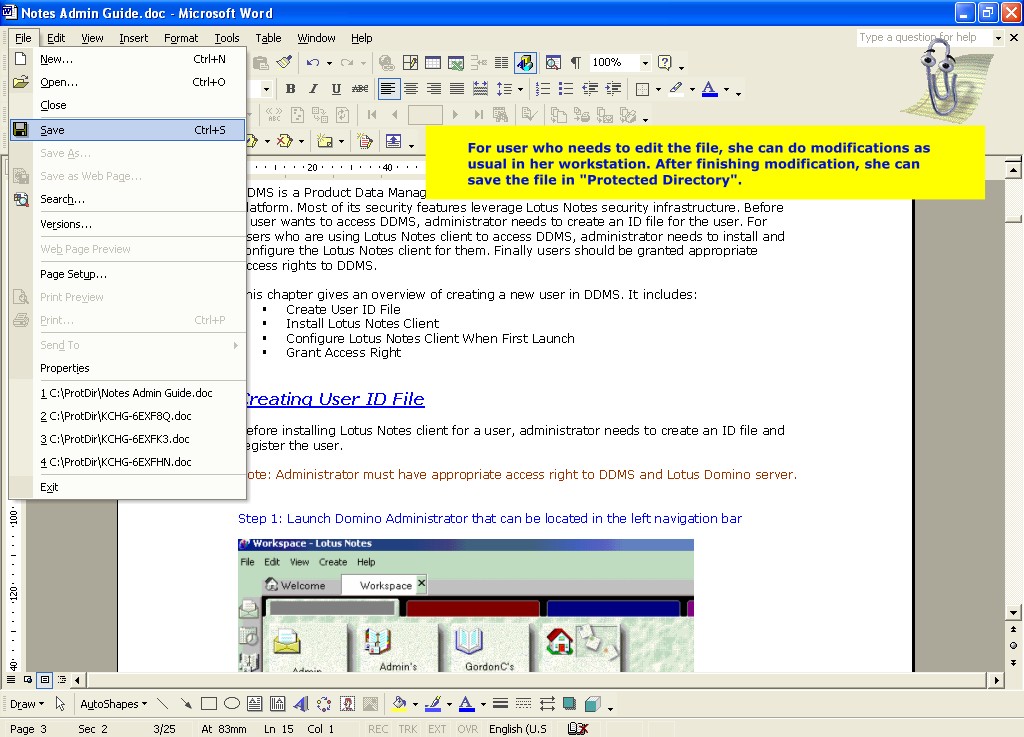Type in the help question box
Viewport: 1024px width, 737px height.
coord(923,38)
